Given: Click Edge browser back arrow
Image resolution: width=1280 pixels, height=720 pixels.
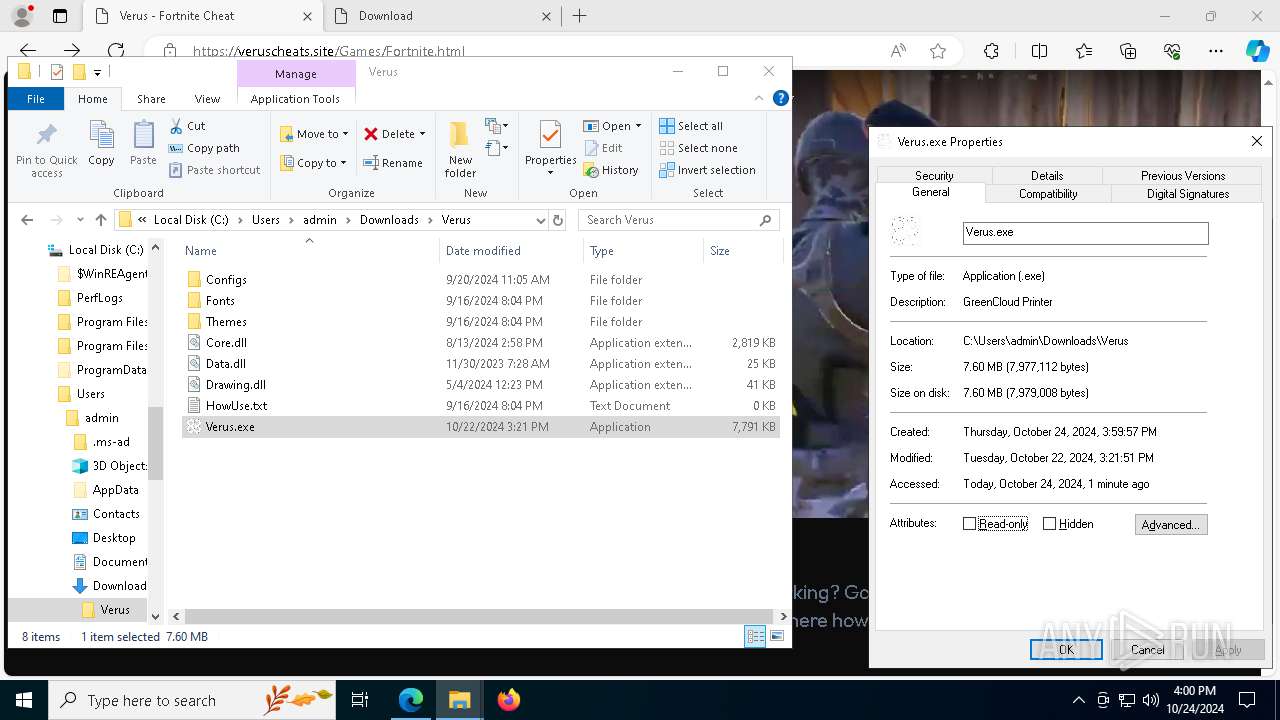Looking at the screenshot, I should click(x=28, y=51).
